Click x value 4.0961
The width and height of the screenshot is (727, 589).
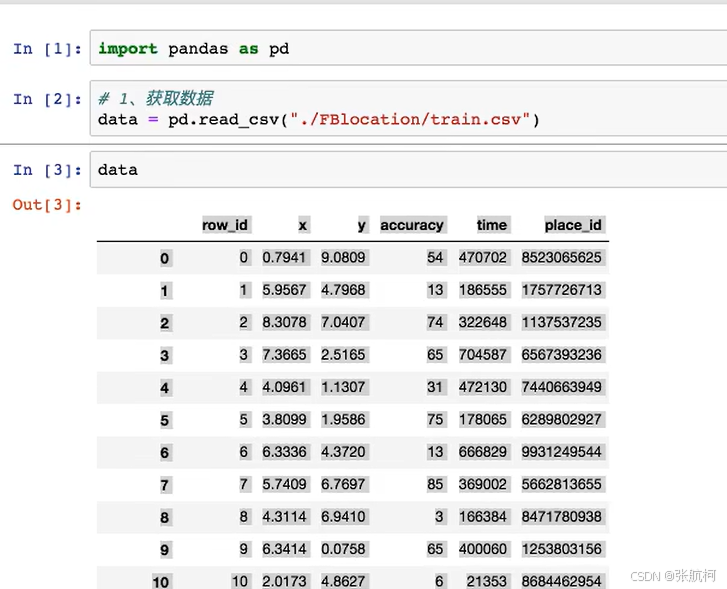pos(285,387)
